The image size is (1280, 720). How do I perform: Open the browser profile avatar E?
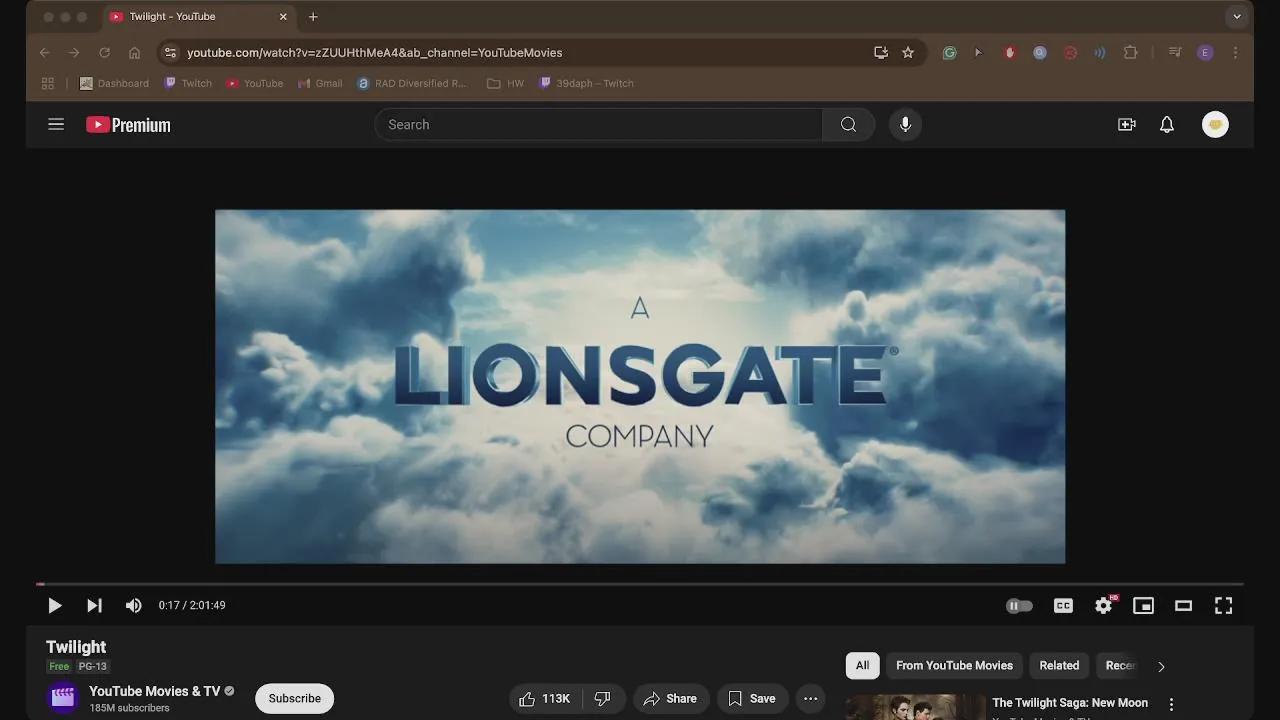1205,52
